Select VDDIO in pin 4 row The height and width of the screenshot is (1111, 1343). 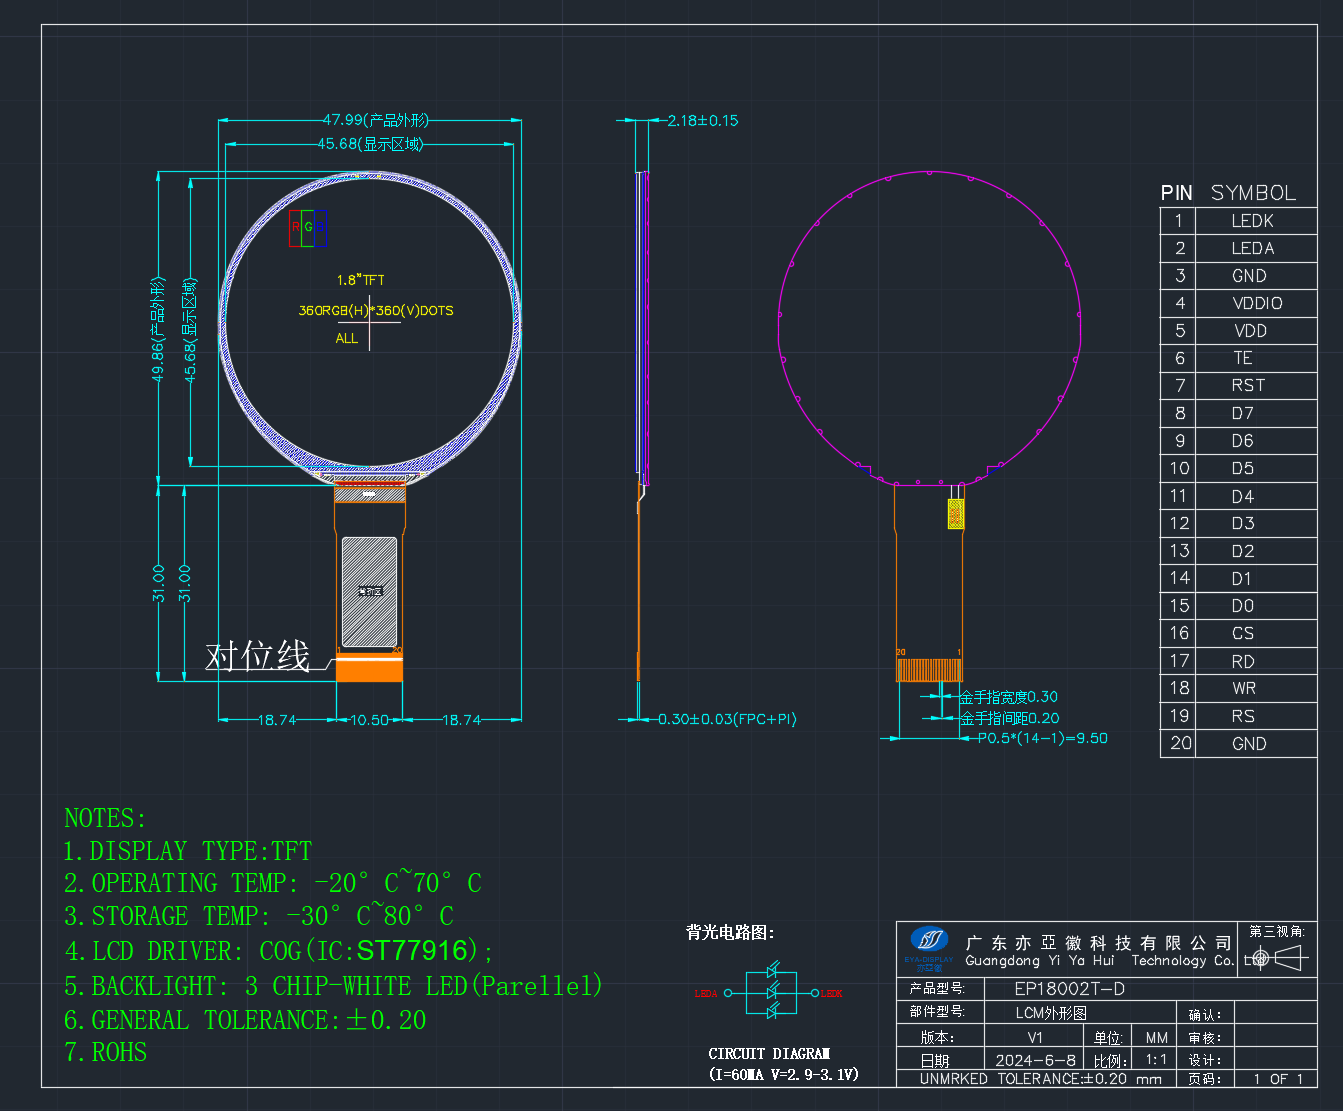click(x=1258, y=303)
